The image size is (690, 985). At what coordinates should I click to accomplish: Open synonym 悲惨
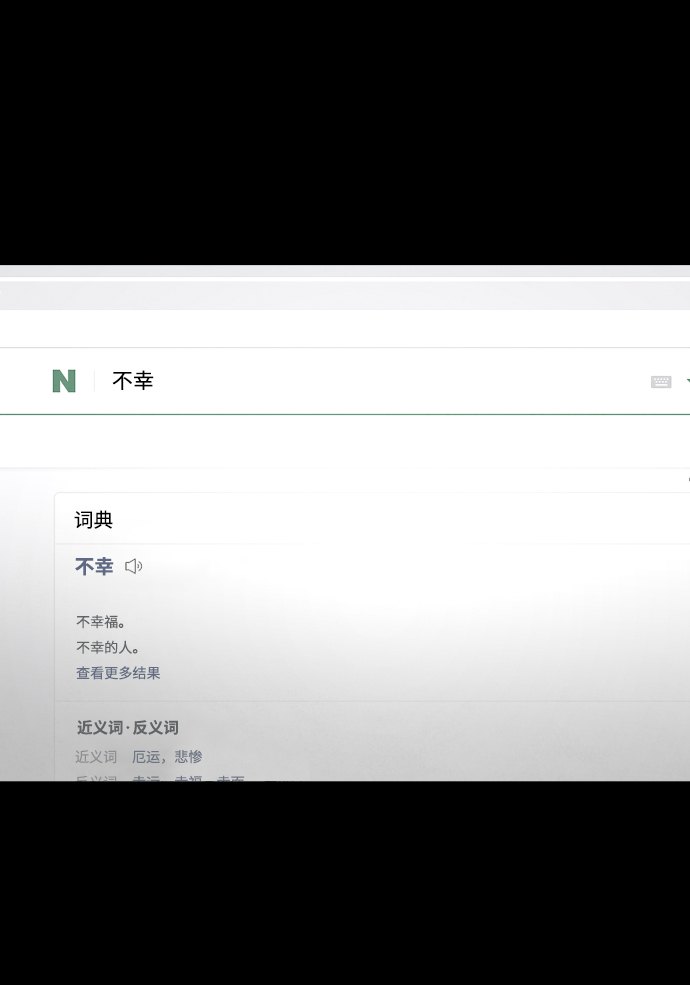coord(189,757)
